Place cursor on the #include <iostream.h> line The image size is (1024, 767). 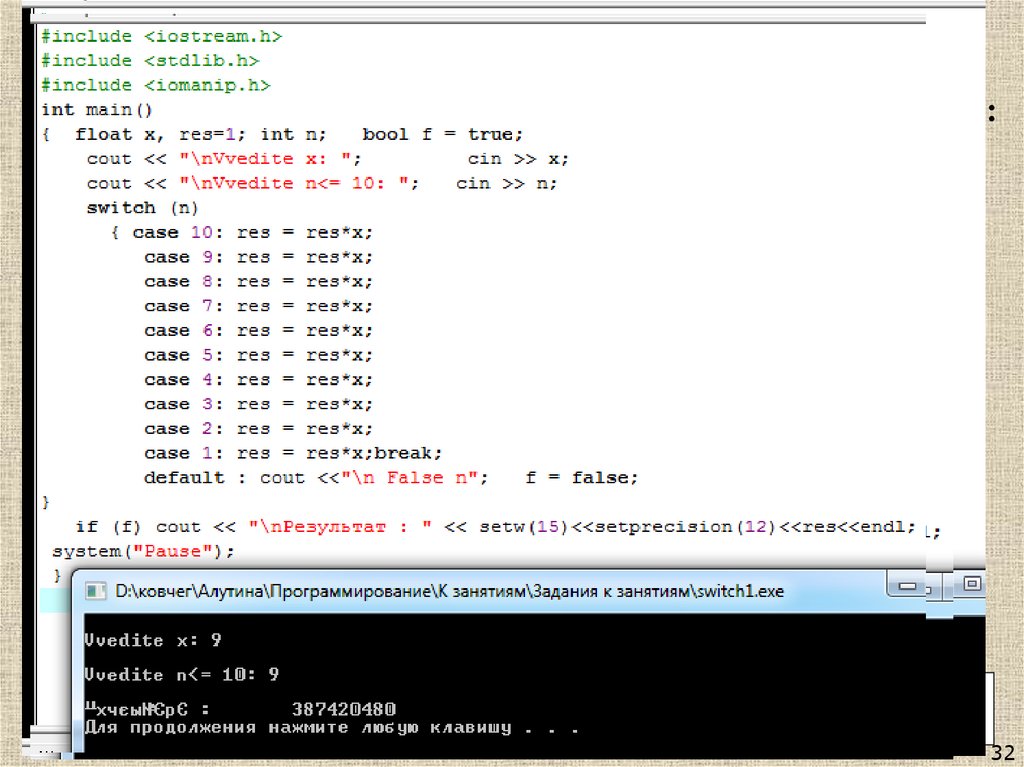point(161,36)
